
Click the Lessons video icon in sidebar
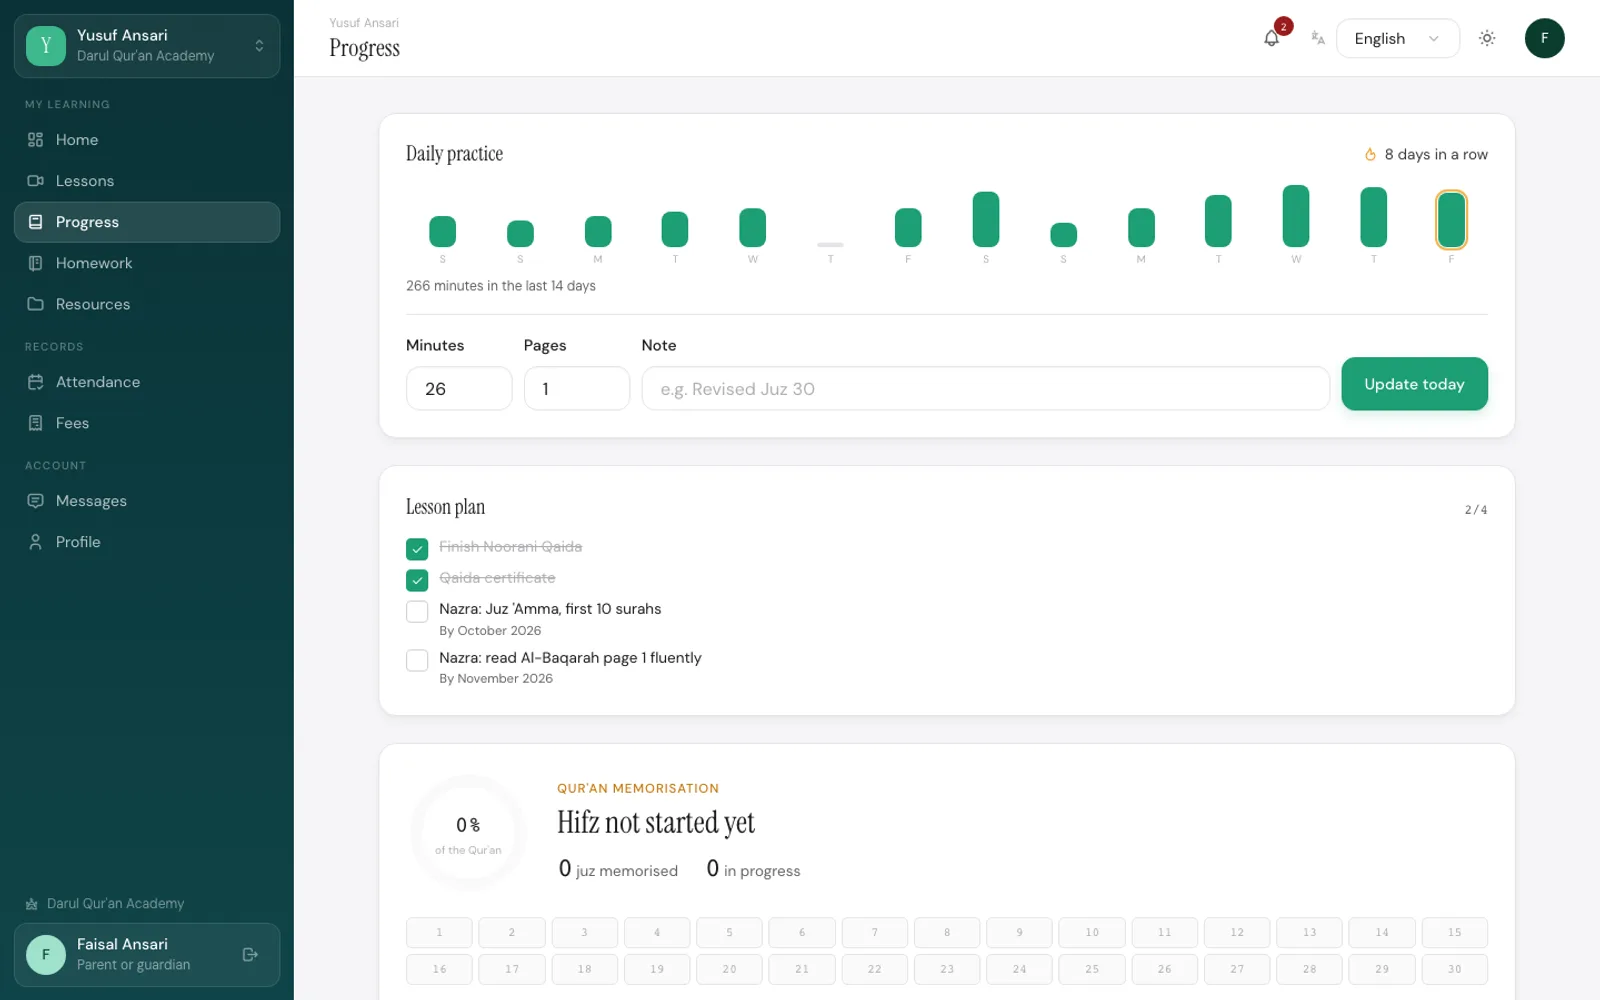point(35,181)
